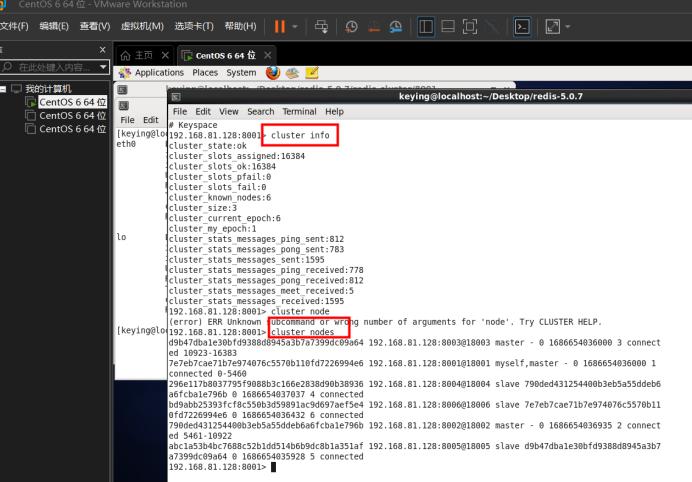Close the library sidebar panel

(102, 49)
